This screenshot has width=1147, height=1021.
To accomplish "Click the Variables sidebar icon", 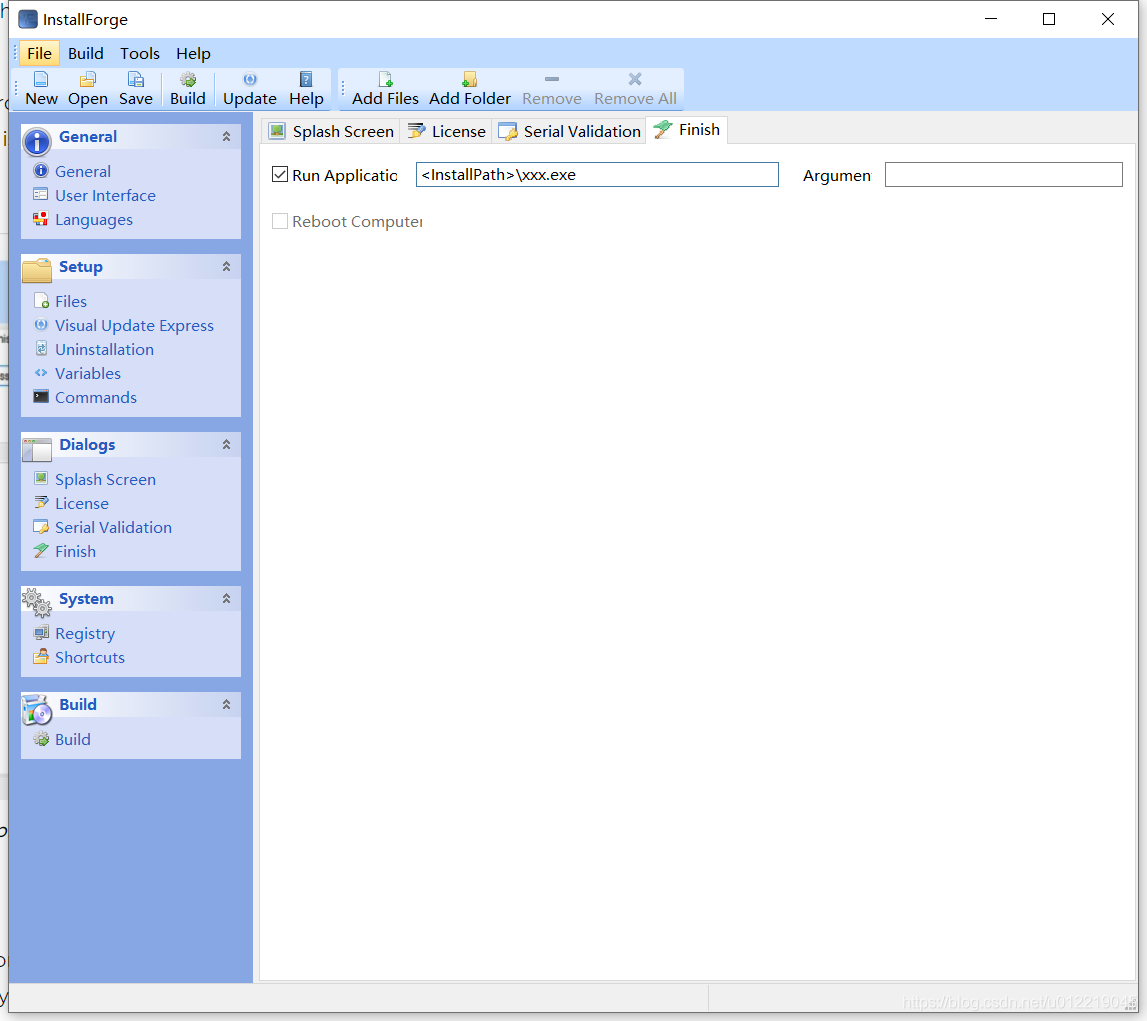I will click(x=41, y=373).
